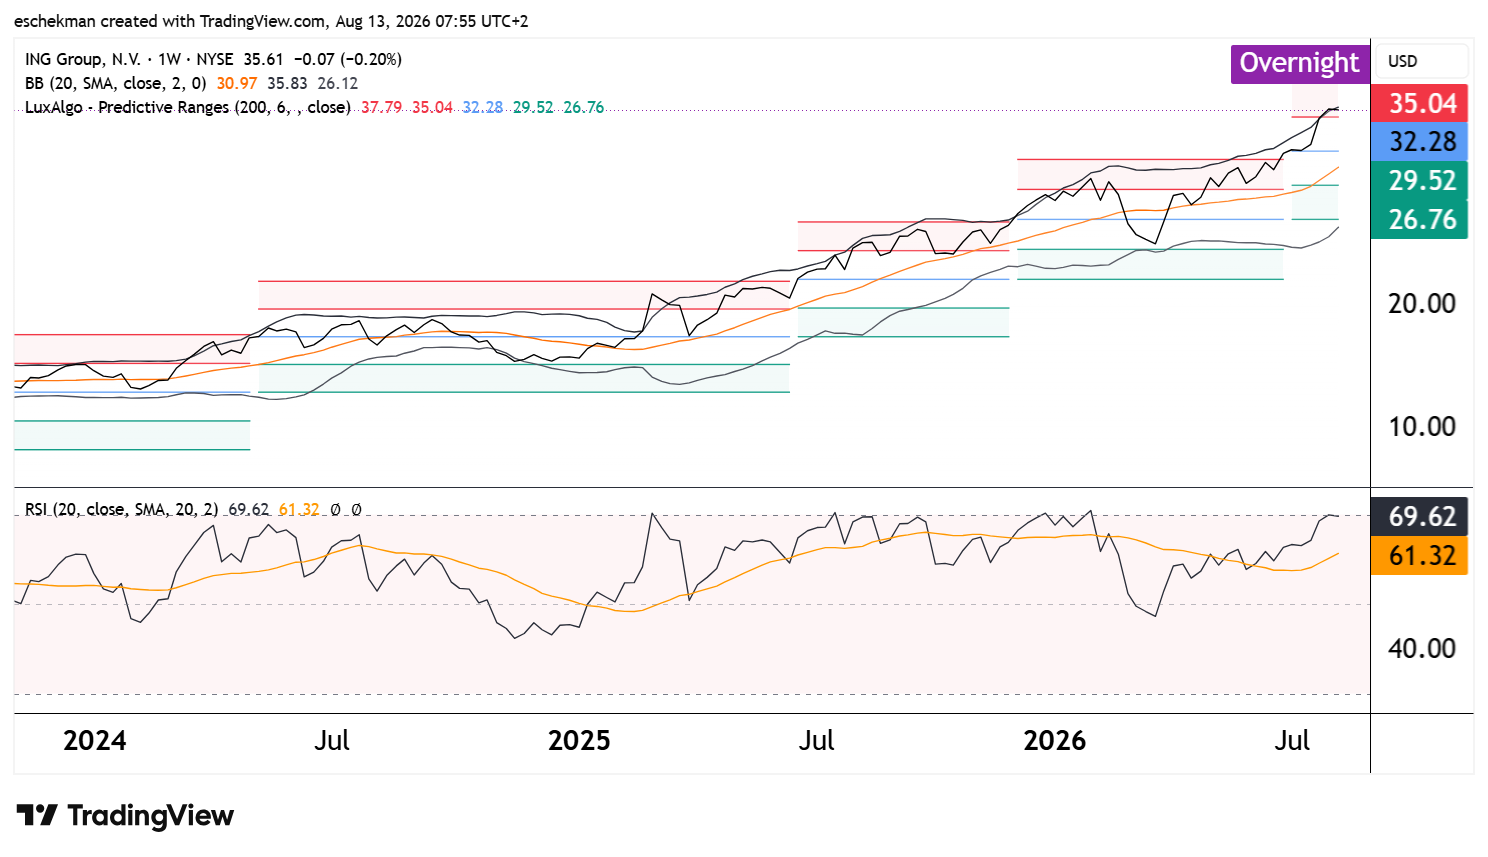Click the 1W timeframe in the legend
The width and height of the screenshot is (1488, 857).
click(169, 60)
